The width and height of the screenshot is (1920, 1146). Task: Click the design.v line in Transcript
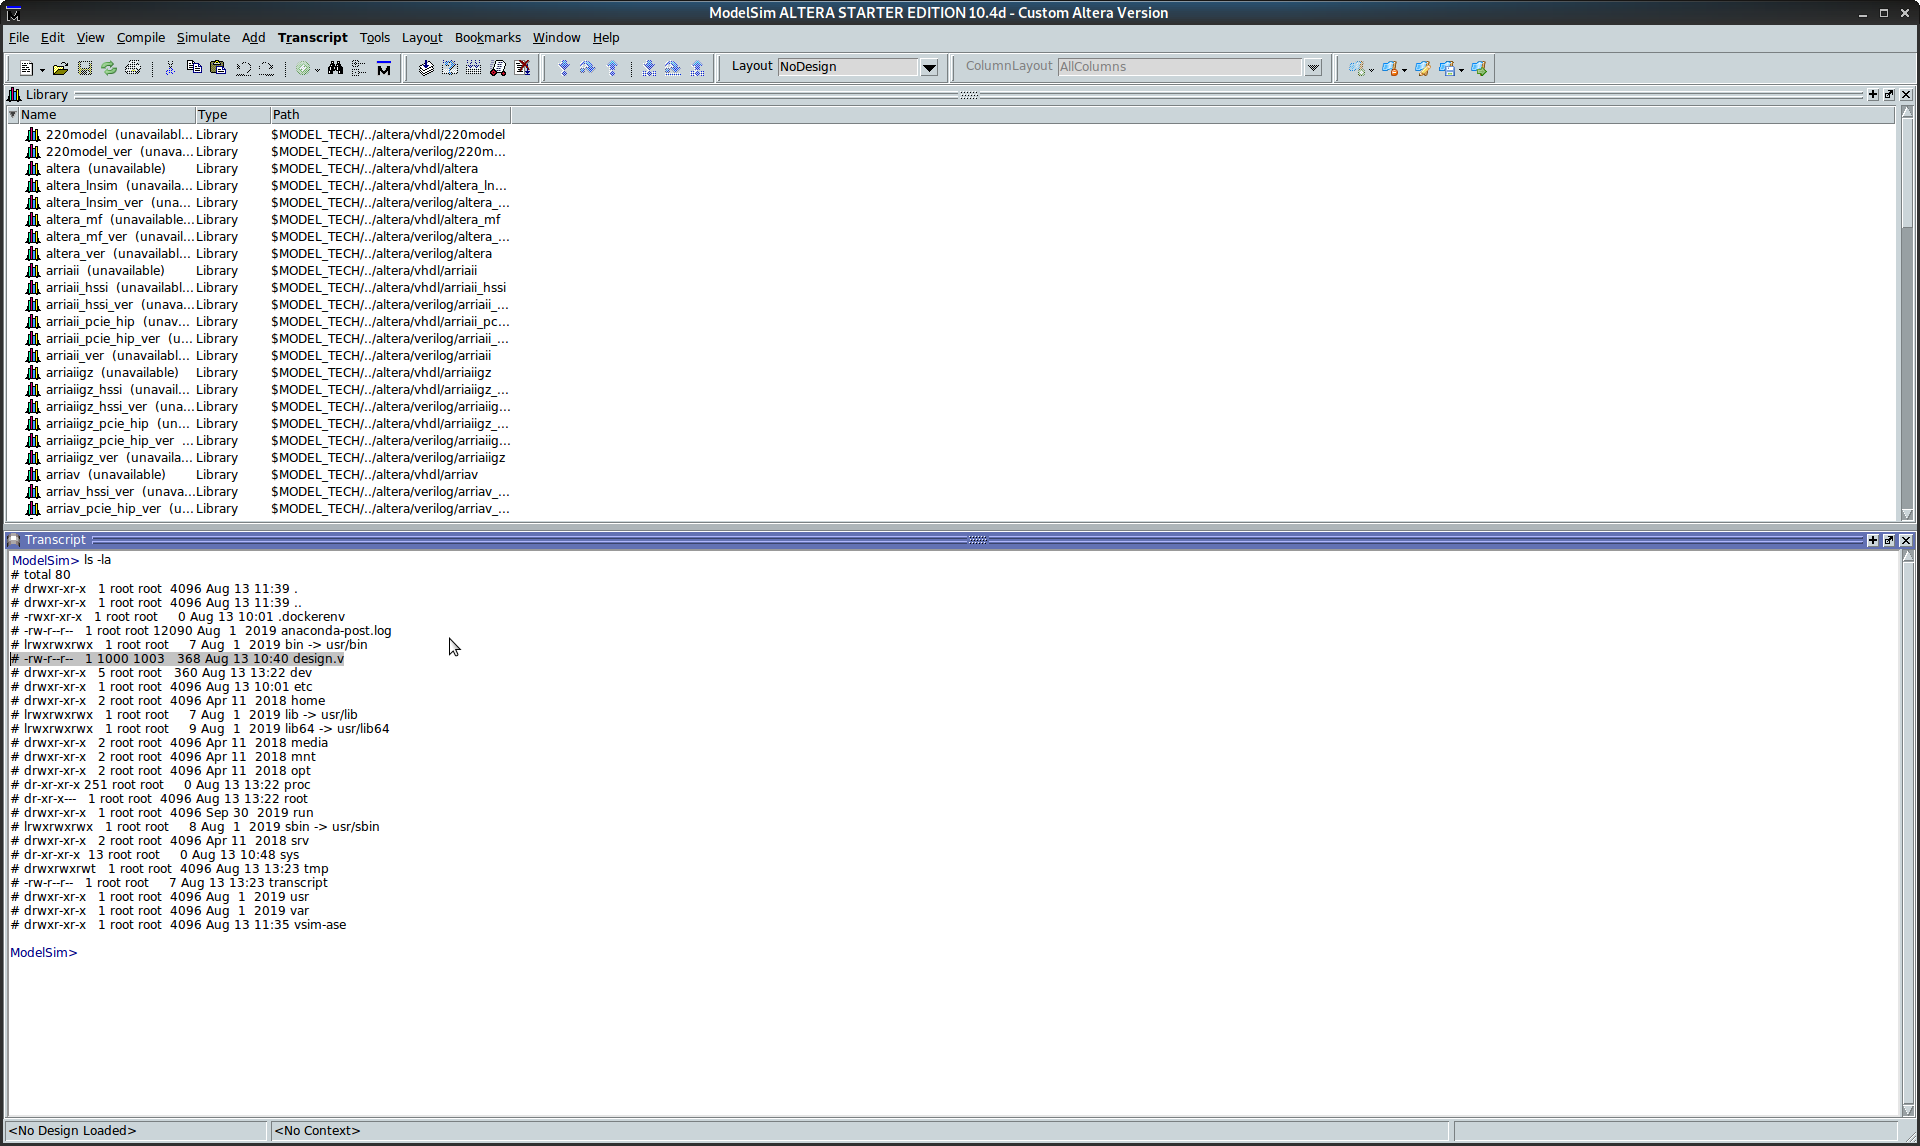pyautogui.click(x=177, y=659)
